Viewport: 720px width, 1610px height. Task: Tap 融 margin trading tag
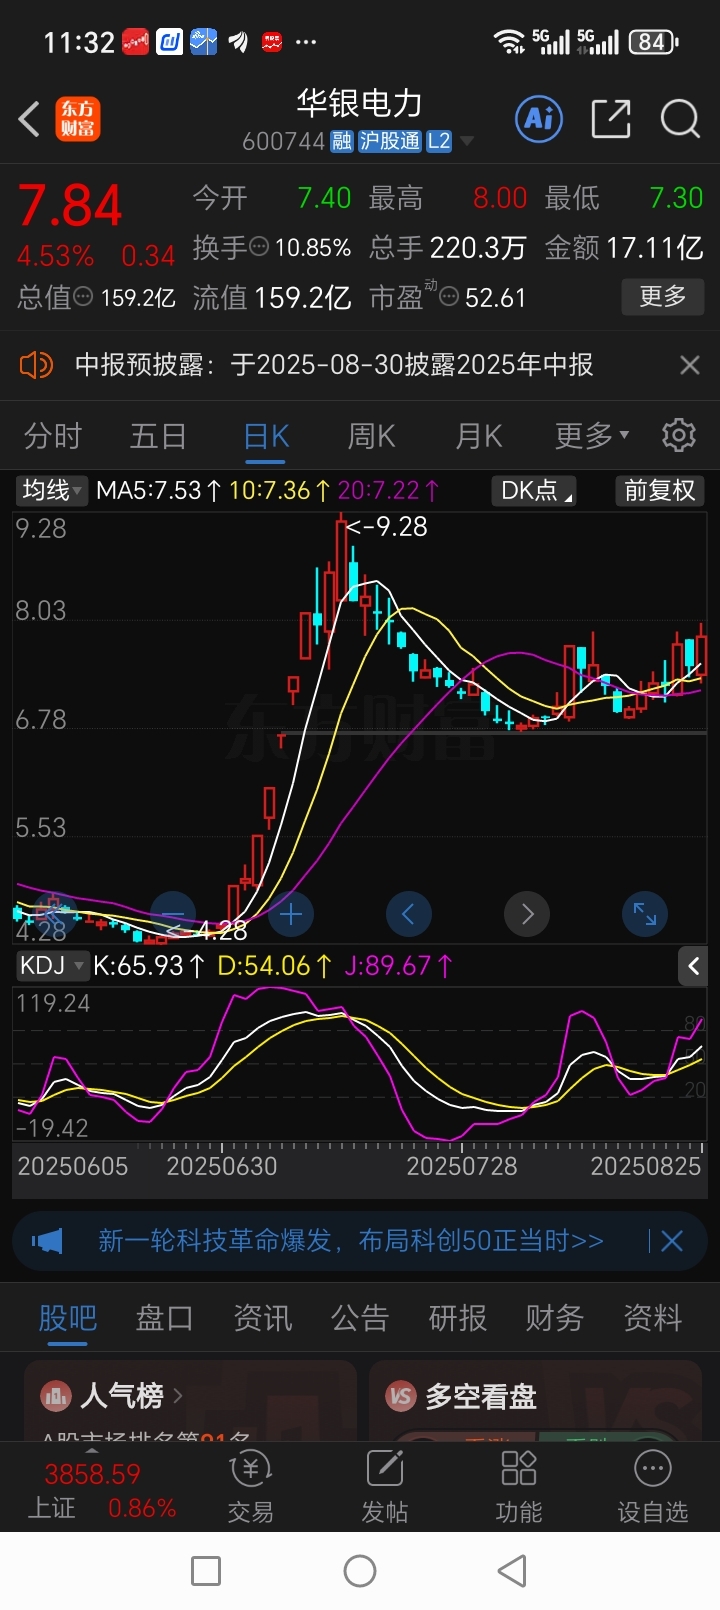(x=342, y=141)
